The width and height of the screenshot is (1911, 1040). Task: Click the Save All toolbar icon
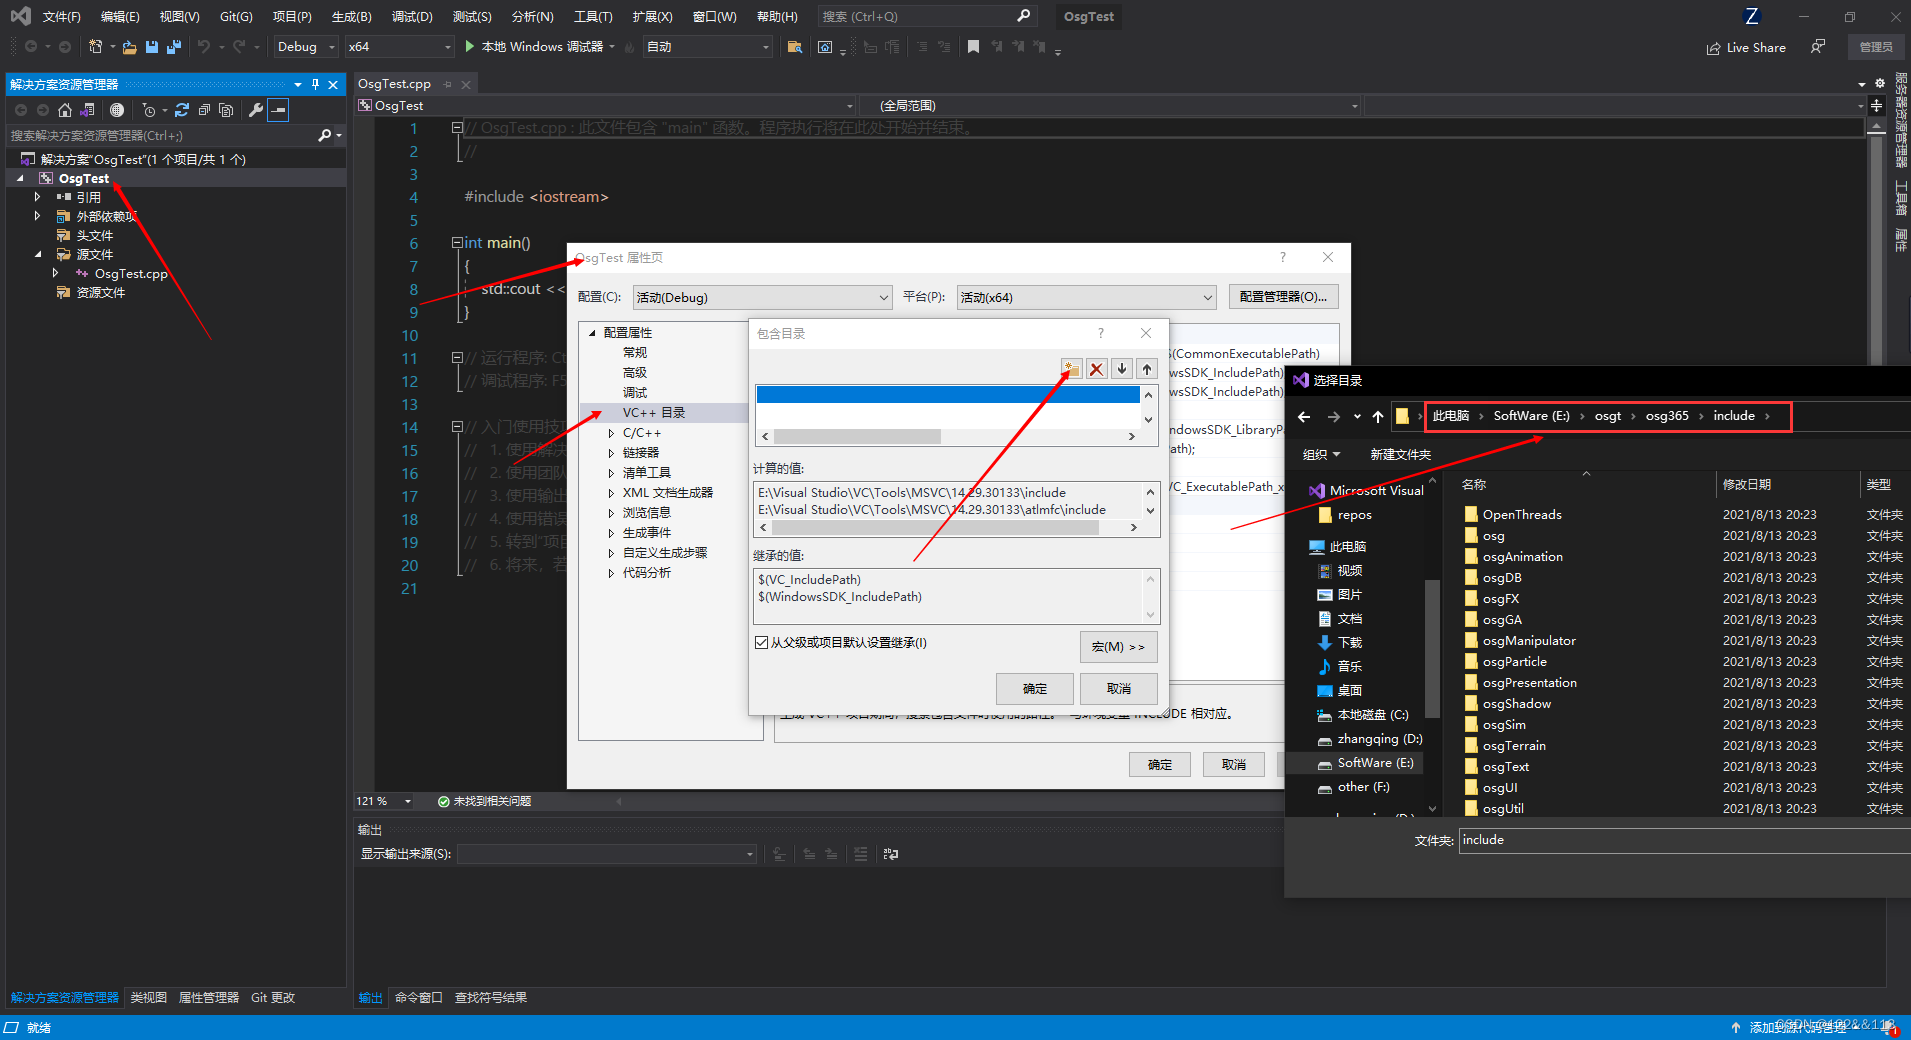click(x=172, y=46)
